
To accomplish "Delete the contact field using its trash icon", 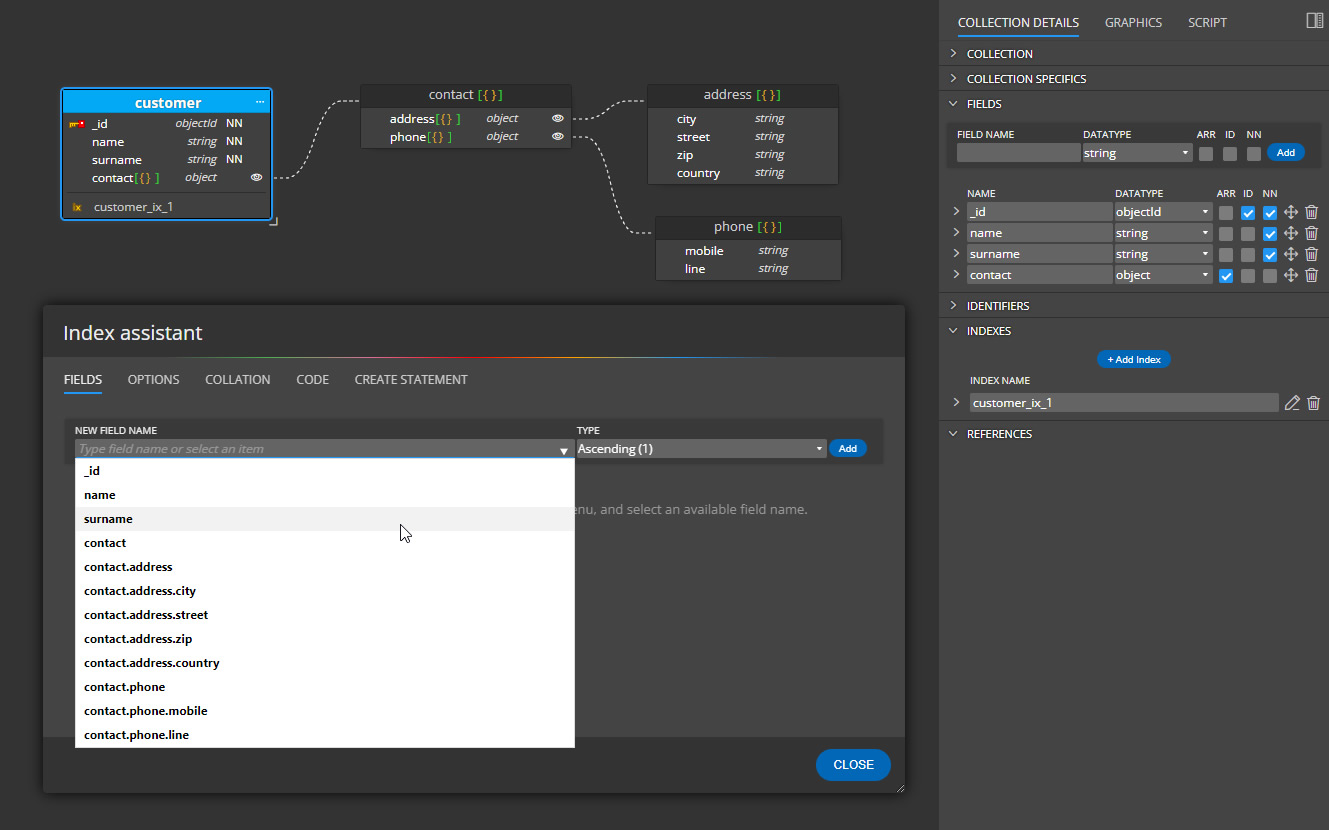I will (1311, 274).
